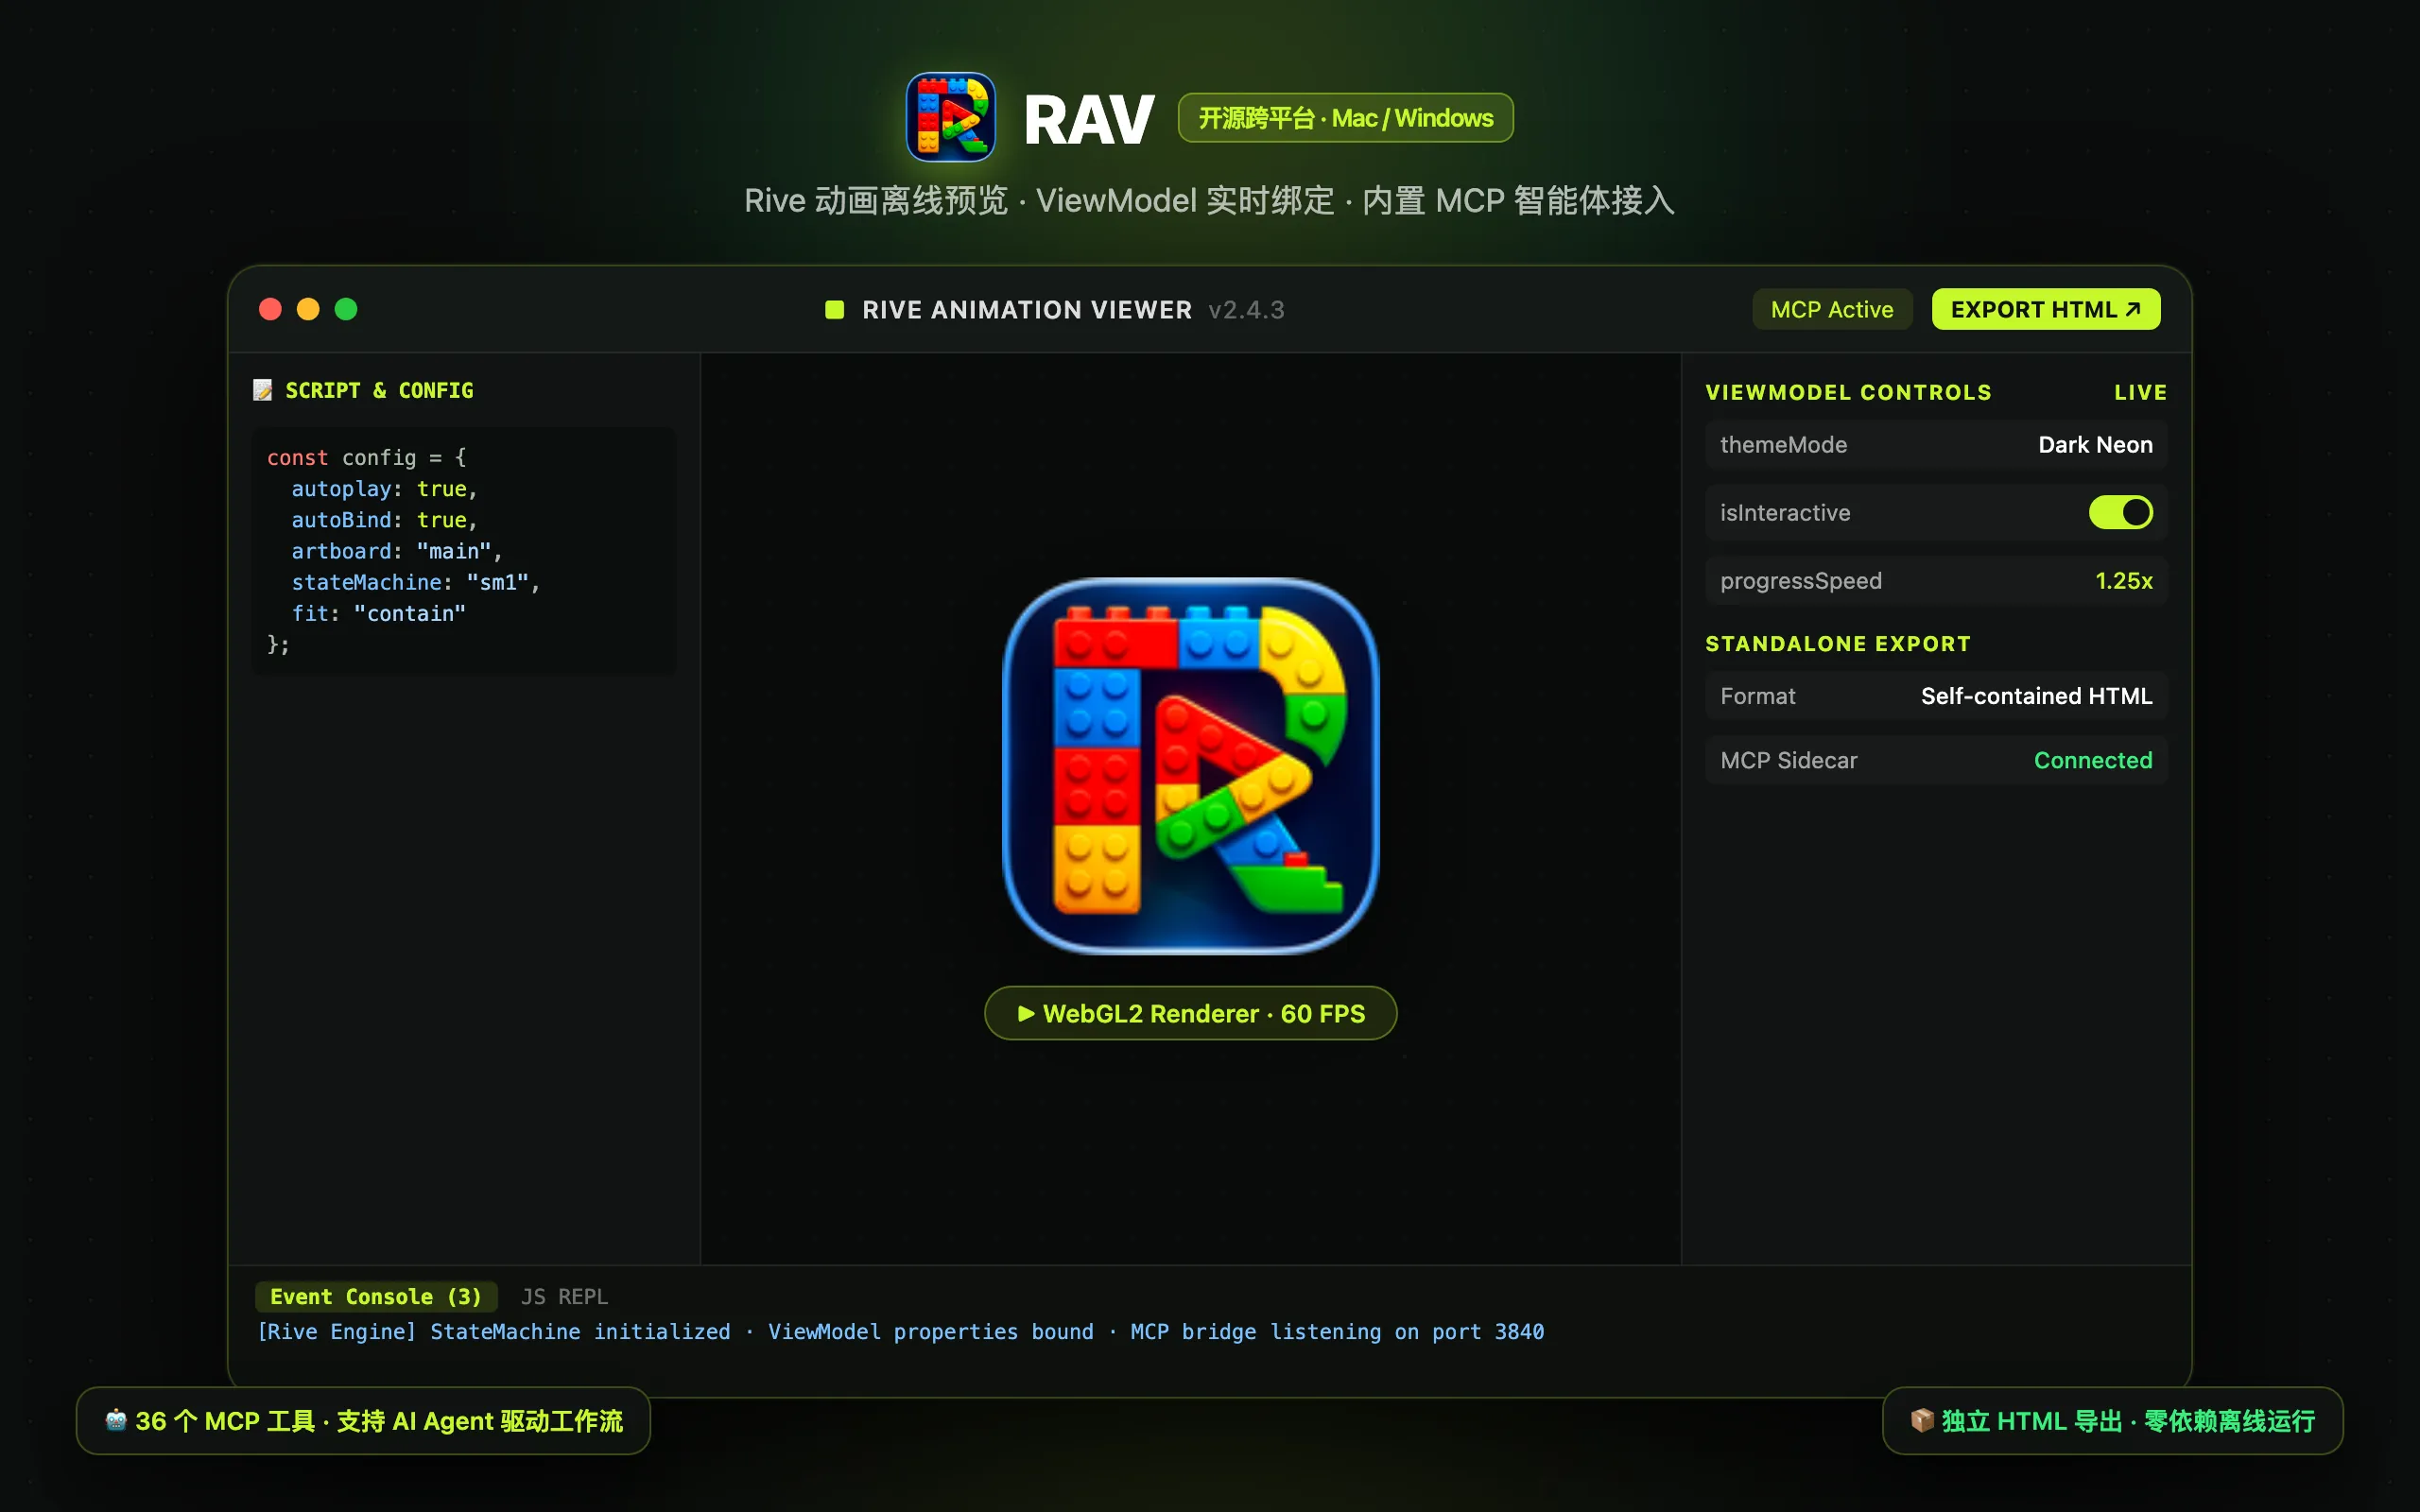Click the notepad icon beside Script & Config
2420x1512 pixels.
[x=262, y=390]
